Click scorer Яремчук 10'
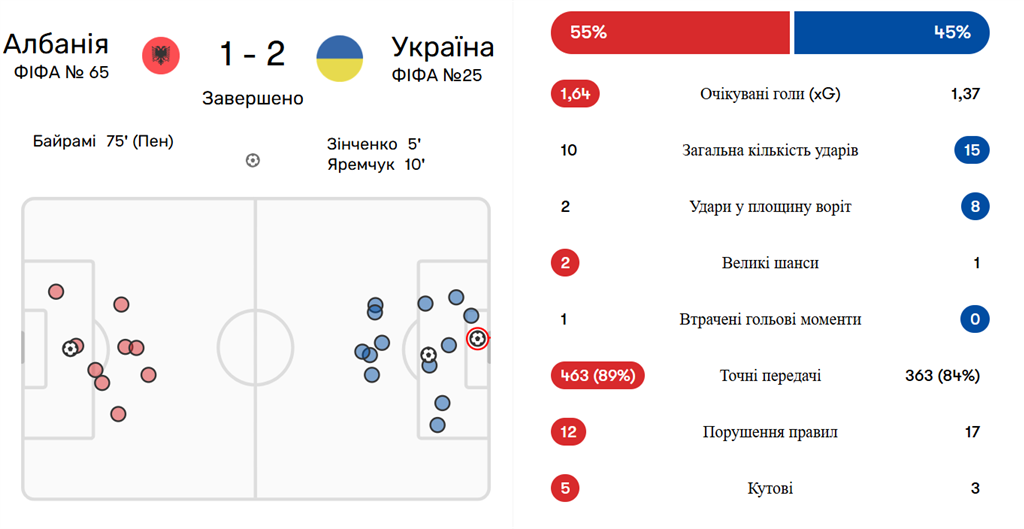This screenshot has height=529, width=1024. [376, 164]
